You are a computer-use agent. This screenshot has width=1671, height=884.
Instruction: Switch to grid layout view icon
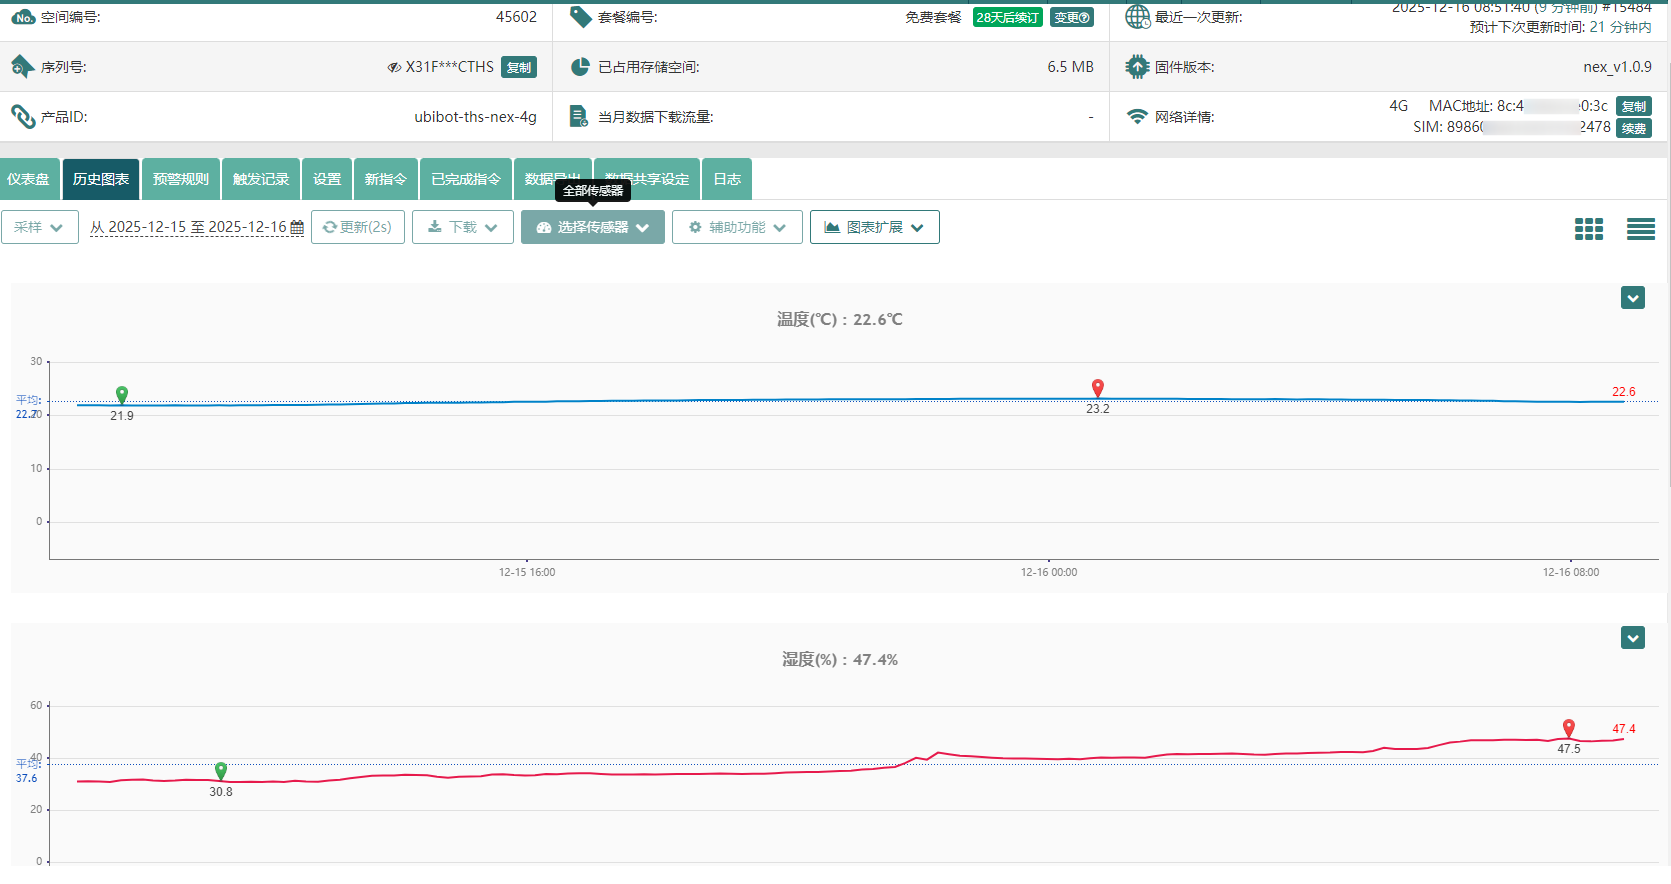(x=1588, y=229)
